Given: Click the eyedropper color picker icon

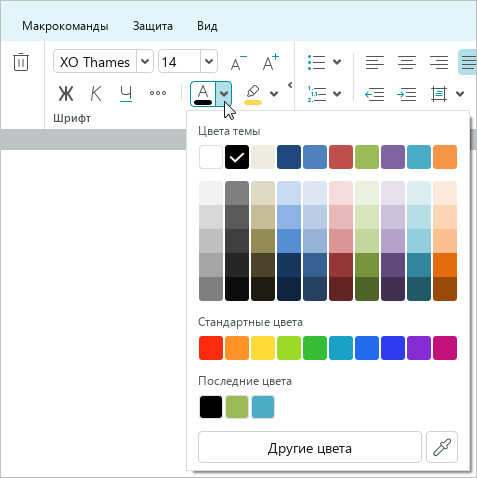Looking at the screenshot, I should (x=442, y=447).
